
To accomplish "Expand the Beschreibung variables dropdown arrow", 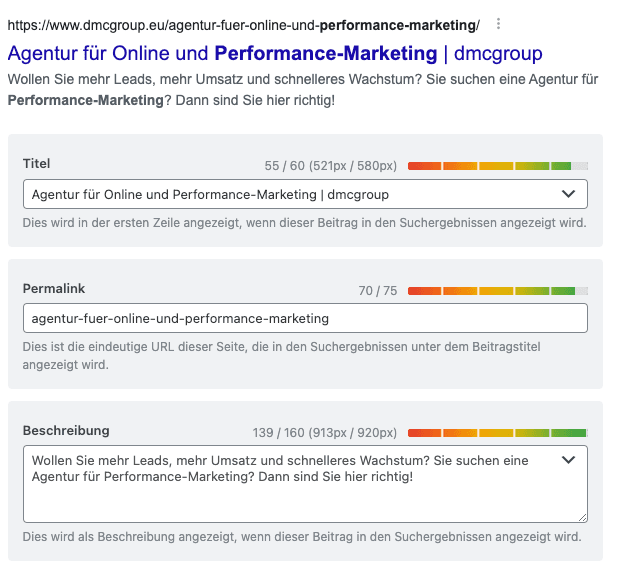I will tap(568, 460).
